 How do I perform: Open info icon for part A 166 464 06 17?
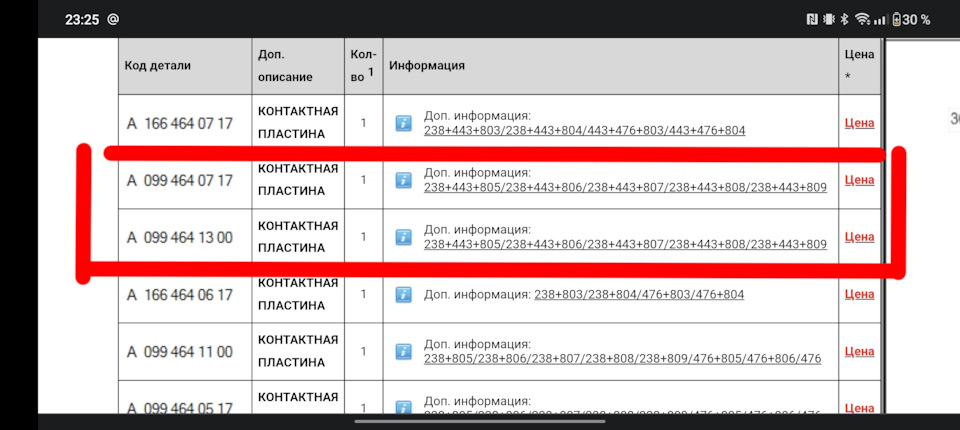tap(403, 295)
